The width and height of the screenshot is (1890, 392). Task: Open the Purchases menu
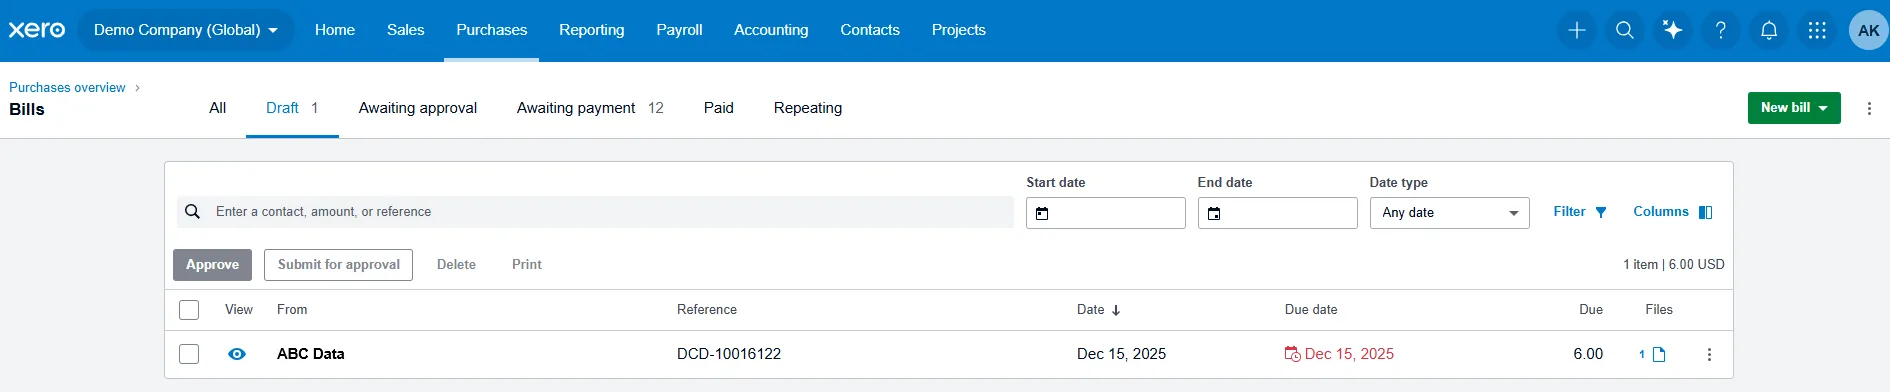[x=492, y=30]
